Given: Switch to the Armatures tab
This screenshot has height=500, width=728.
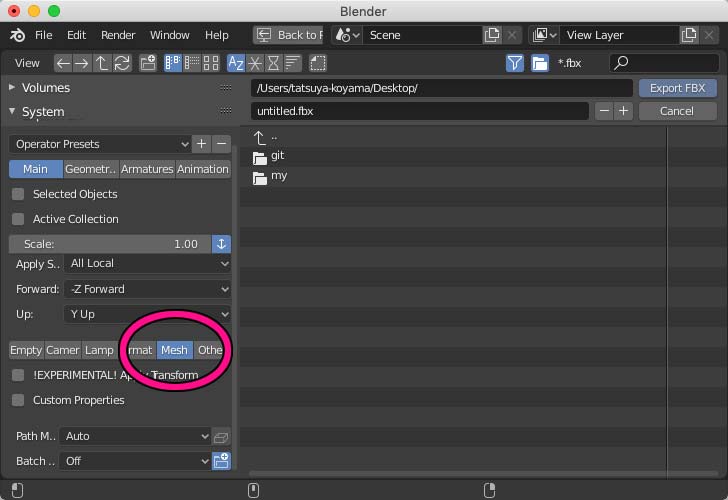Looking at the screenshot, I should pos(147,169).
